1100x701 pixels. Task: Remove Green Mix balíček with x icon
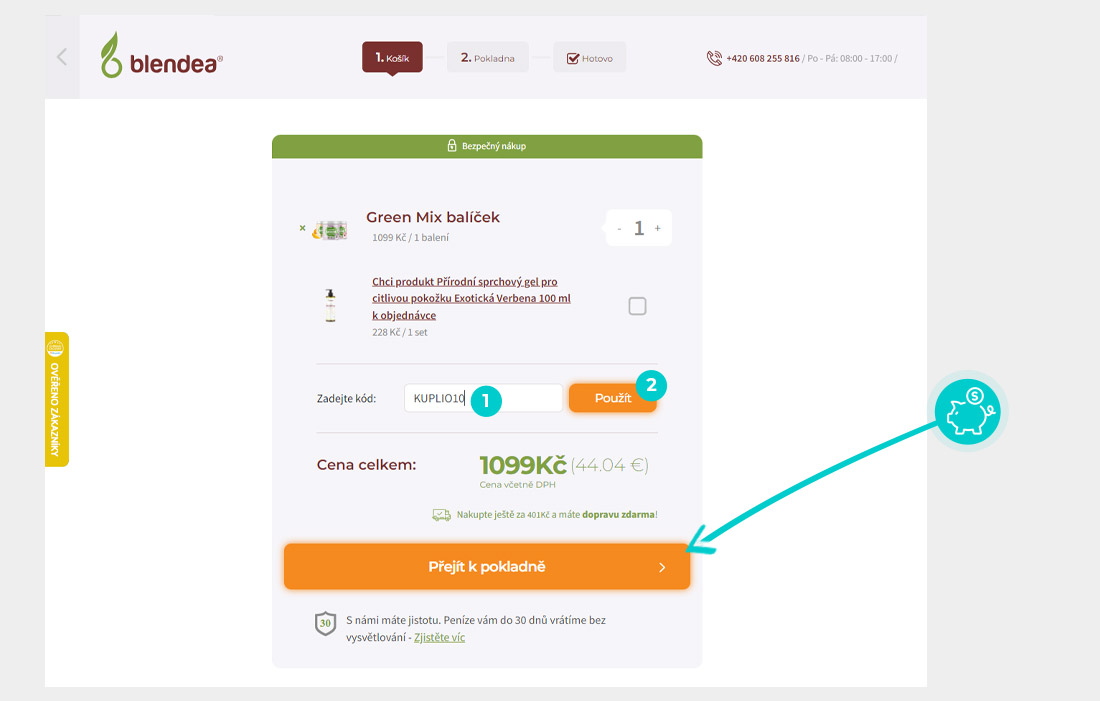coord(302,228)
